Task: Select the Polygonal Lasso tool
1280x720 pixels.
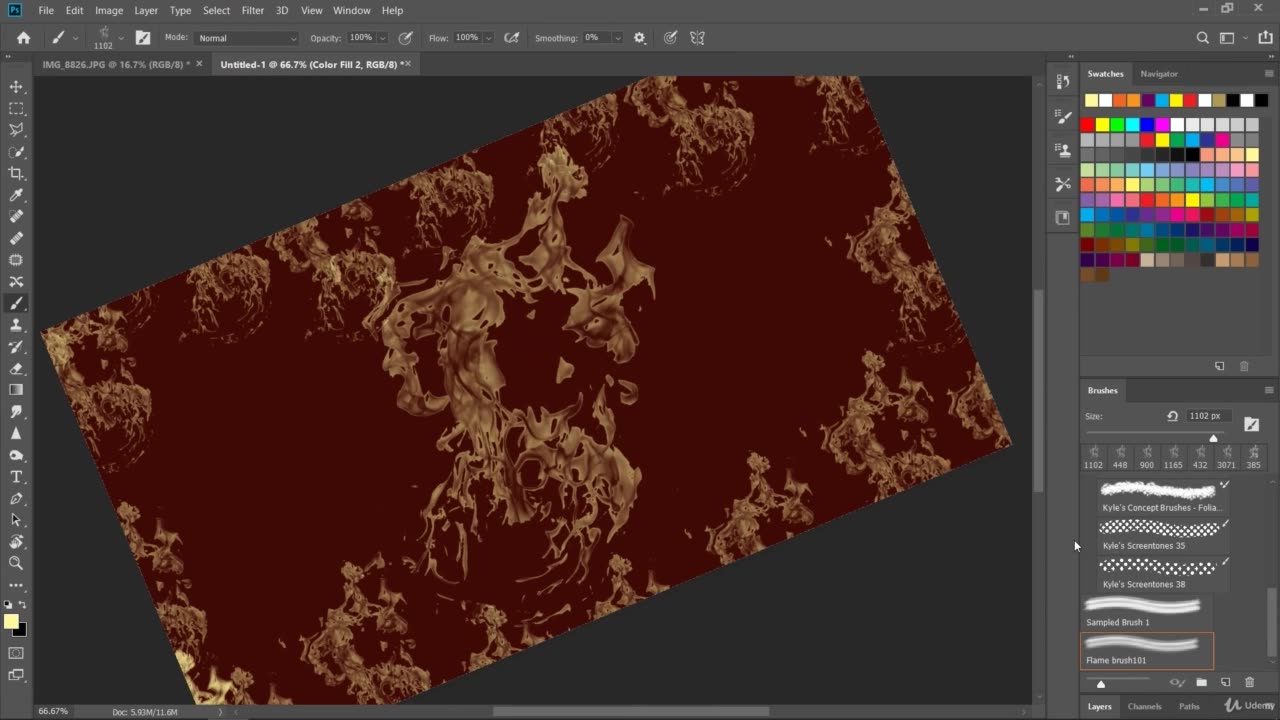Action: (x=16, y=130)
